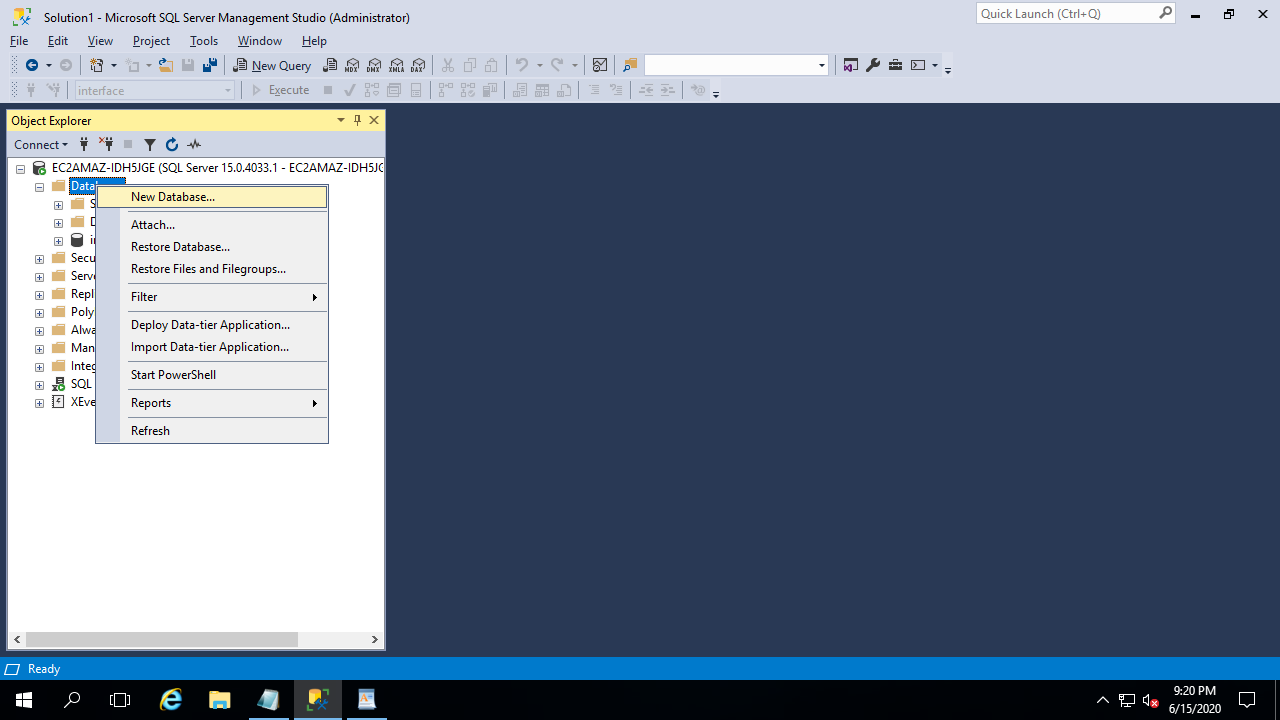Open the Windows Start menu
The width and height of the screenshot is (1280, 720).
point(24,700)
